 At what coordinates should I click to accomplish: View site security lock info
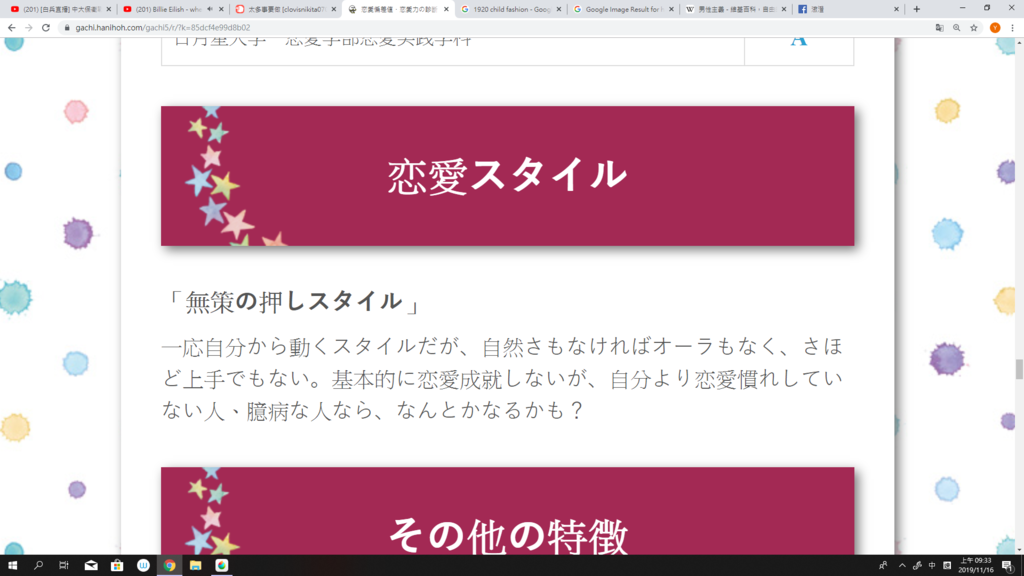click(x=67, y=27)
